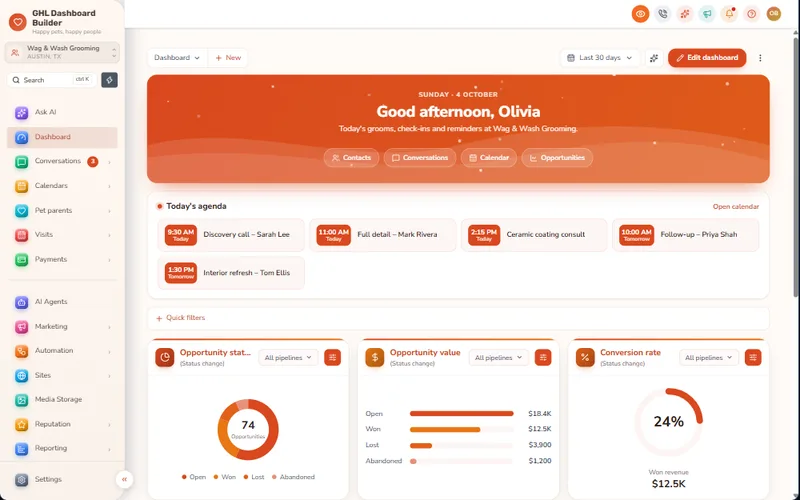
Task: Click the Conversations shortcut in the banner
Action: pyautogui.click(x=420, y=158)
